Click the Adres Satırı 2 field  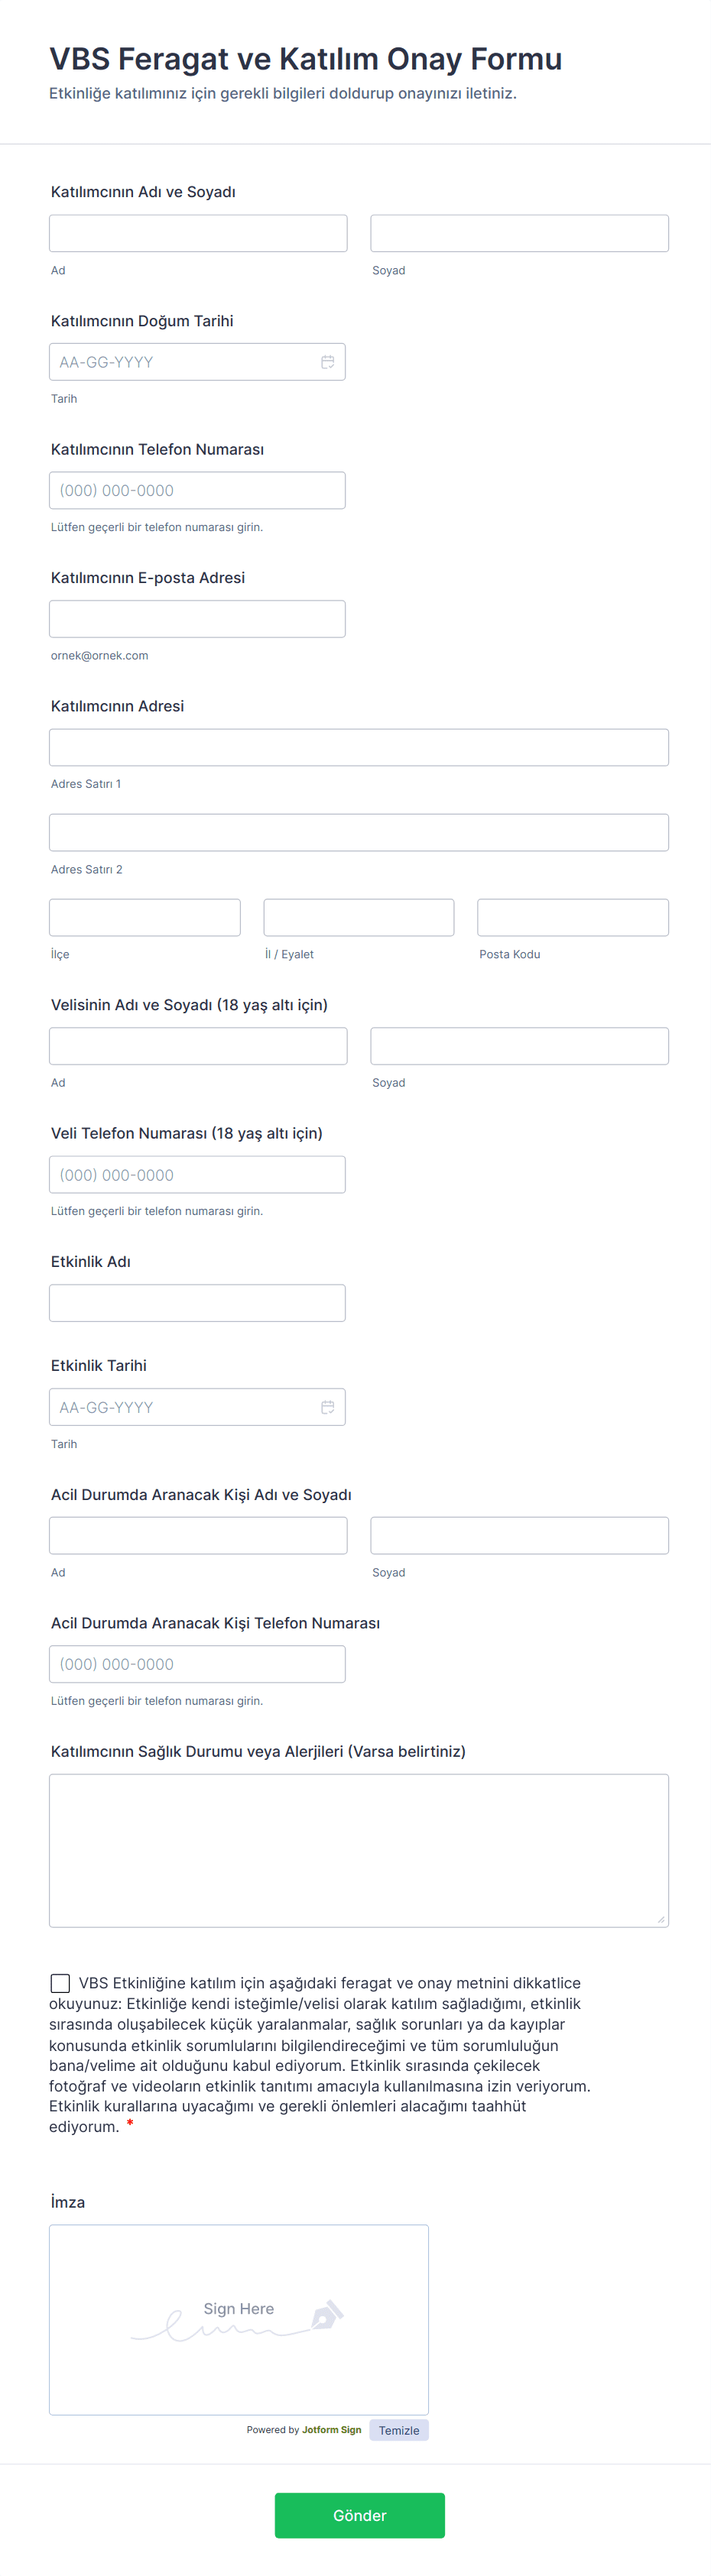(358, 832)
